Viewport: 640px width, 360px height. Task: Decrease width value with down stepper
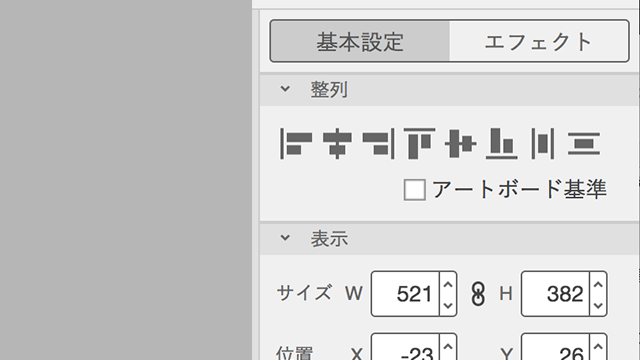tap(448, 305)
